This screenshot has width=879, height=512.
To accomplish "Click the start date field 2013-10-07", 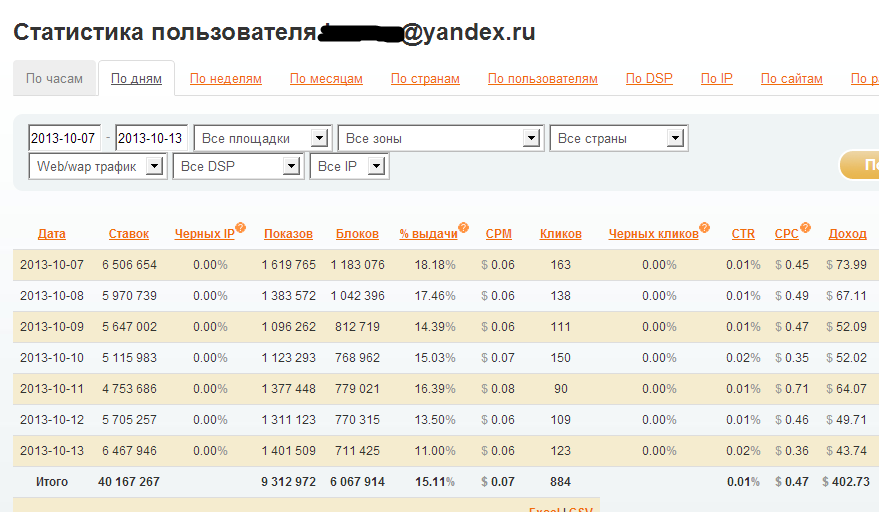I will click(x=64, y=138).
